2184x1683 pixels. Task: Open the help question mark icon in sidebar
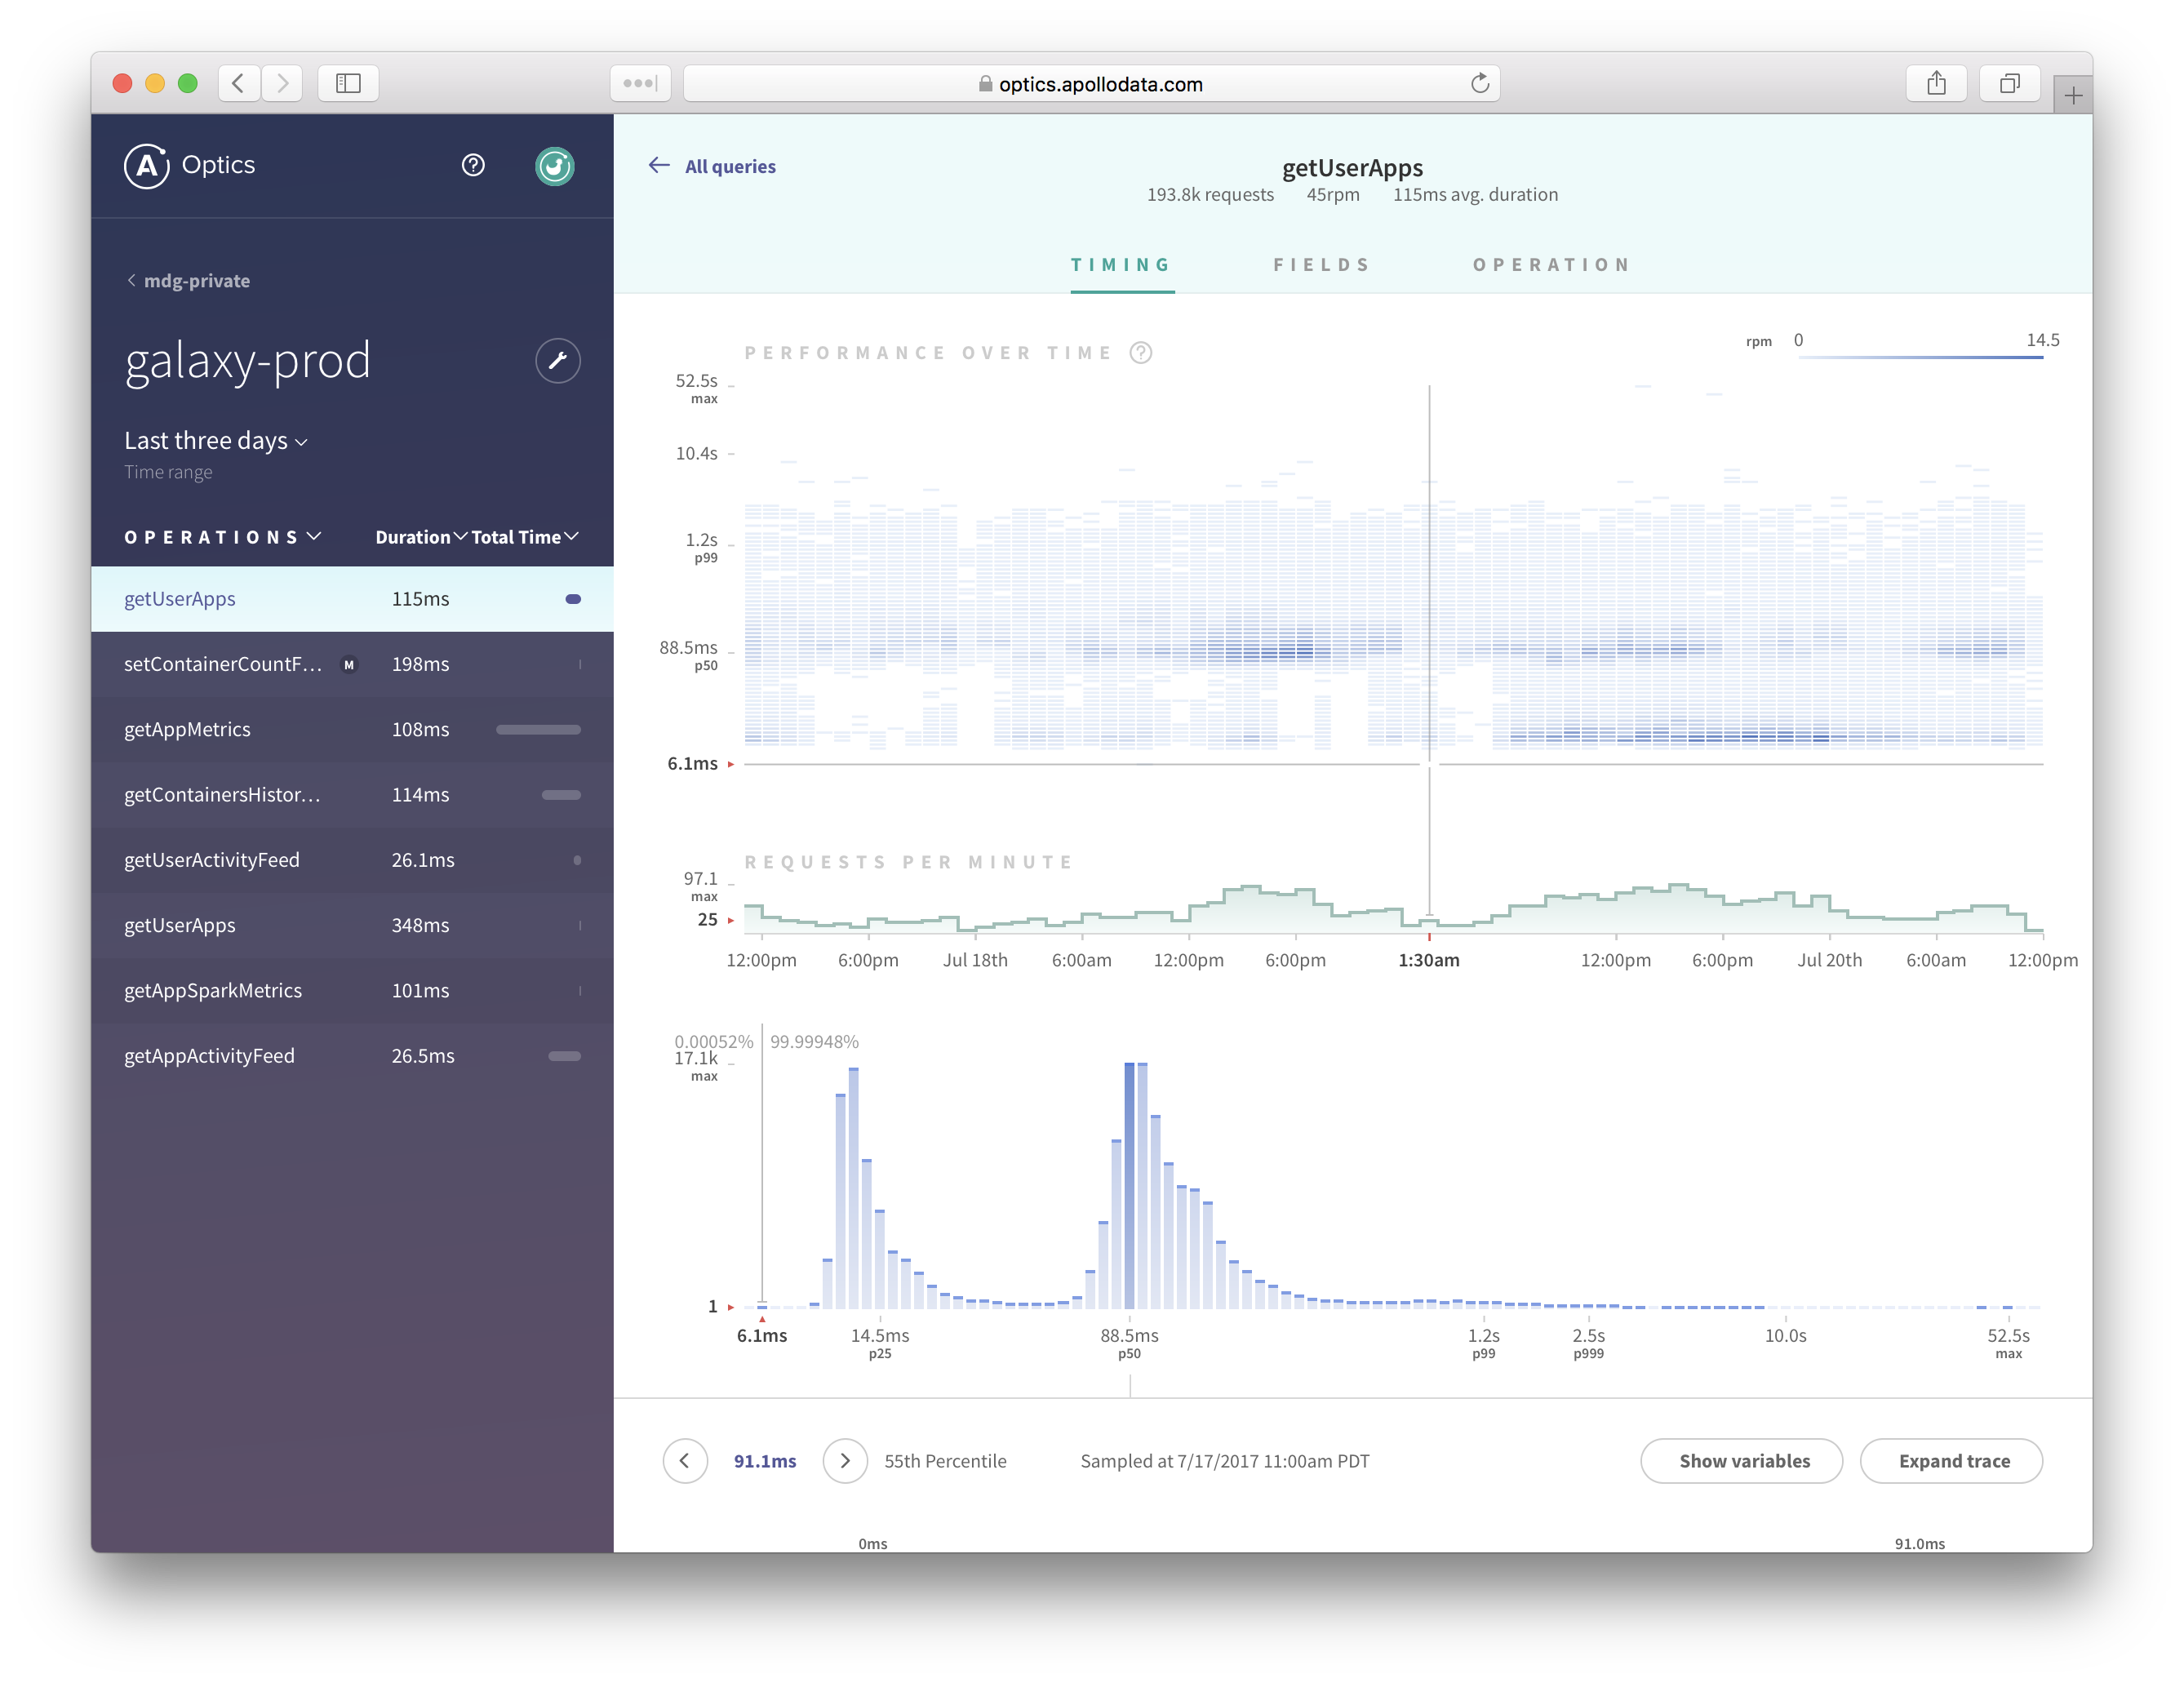[x=473, y=166]
